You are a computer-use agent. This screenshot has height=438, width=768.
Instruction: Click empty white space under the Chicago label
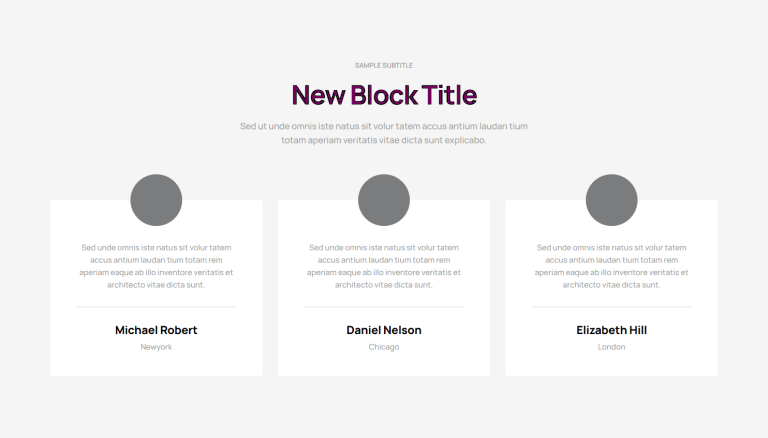pyautogui.click(x=384, y=364)
